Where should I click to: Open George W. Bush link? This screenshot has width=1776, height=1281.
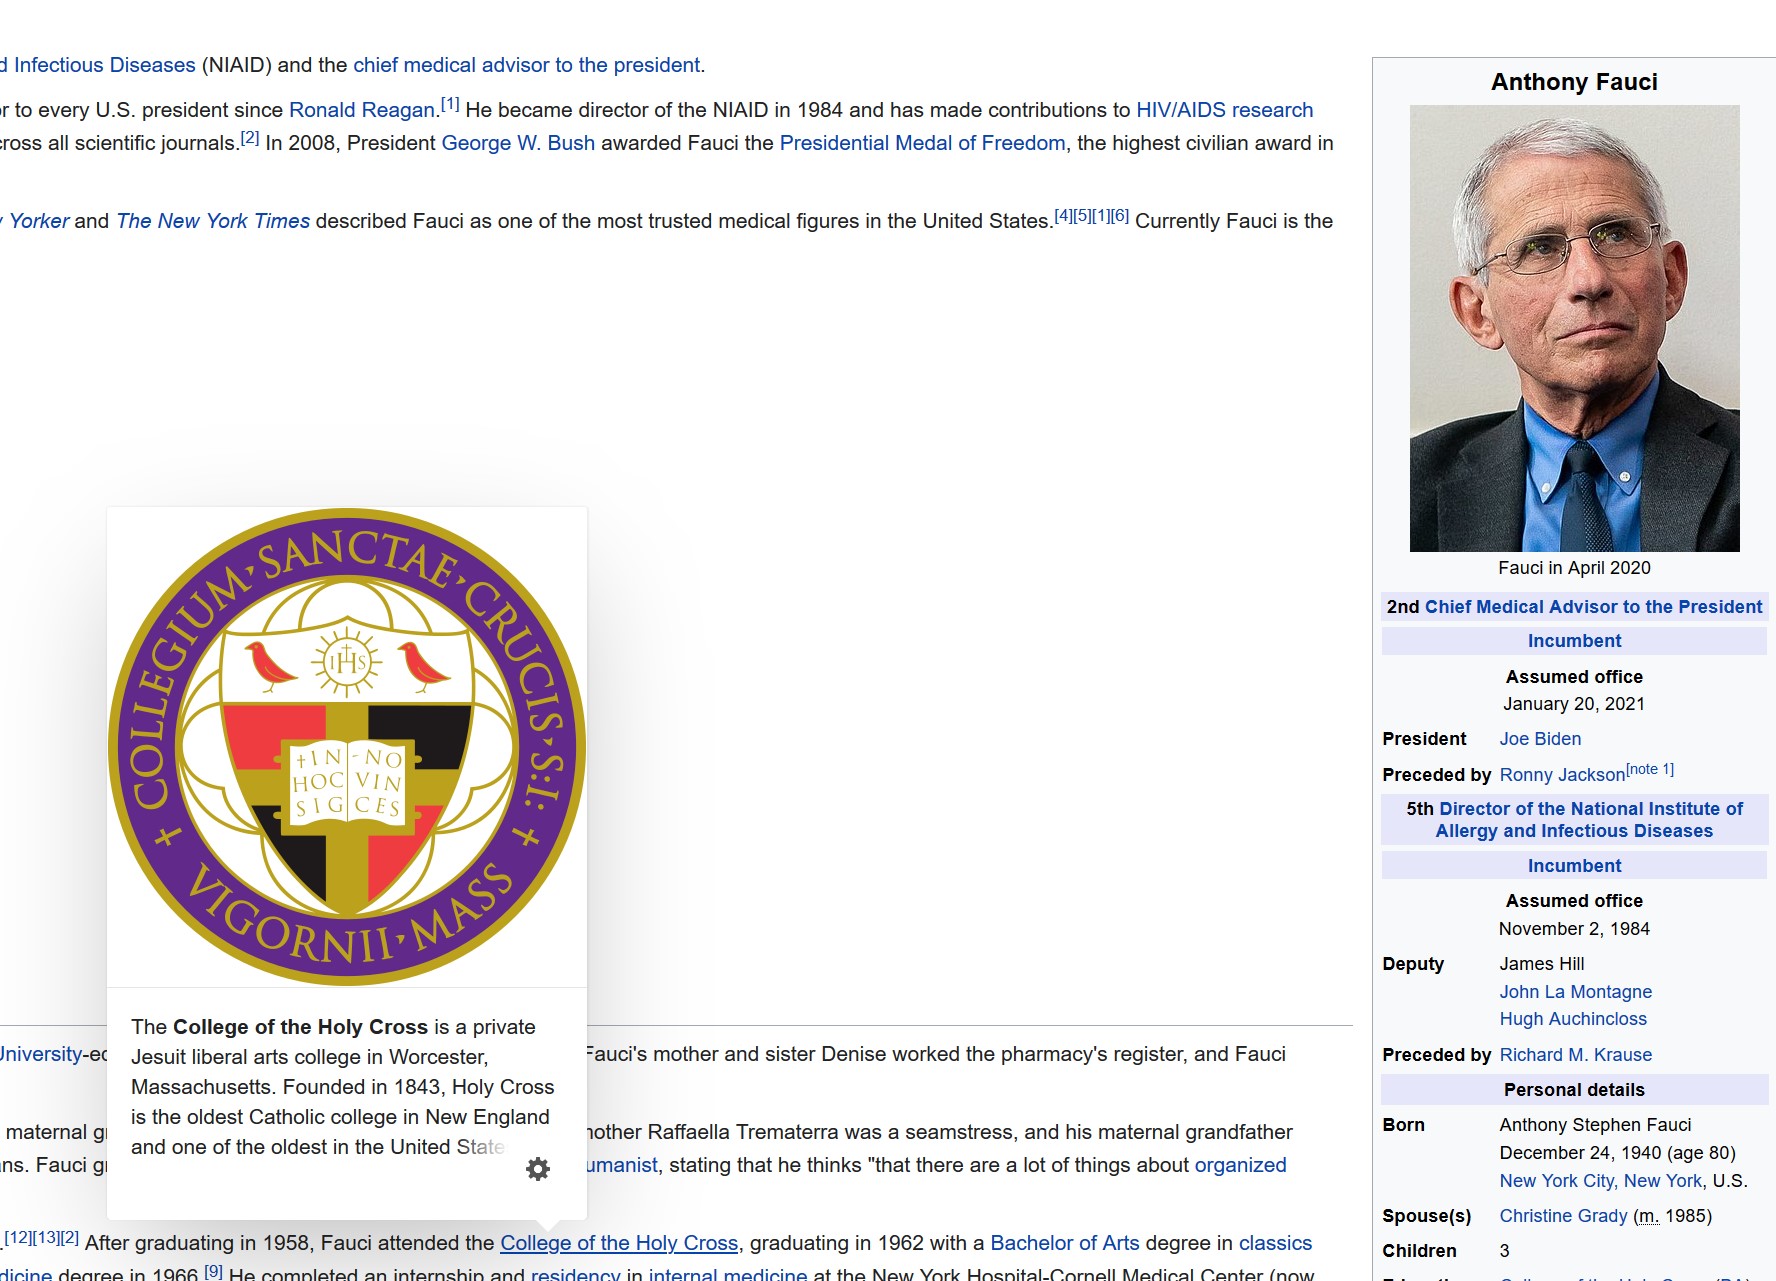tap(518, 143)
